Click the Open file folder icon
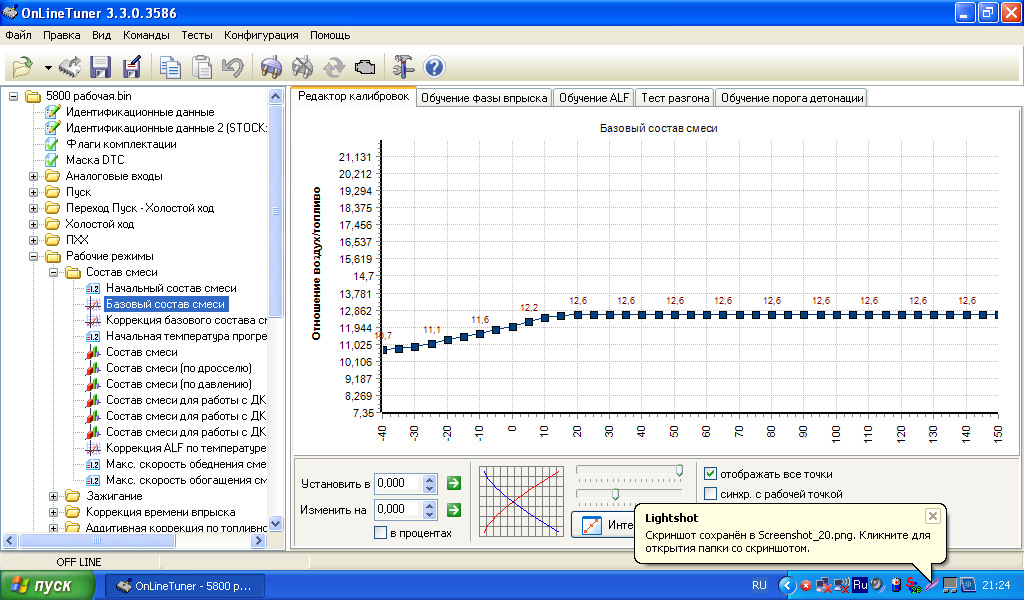This screenshot has height=600, width=1024. tap(22, 67)
